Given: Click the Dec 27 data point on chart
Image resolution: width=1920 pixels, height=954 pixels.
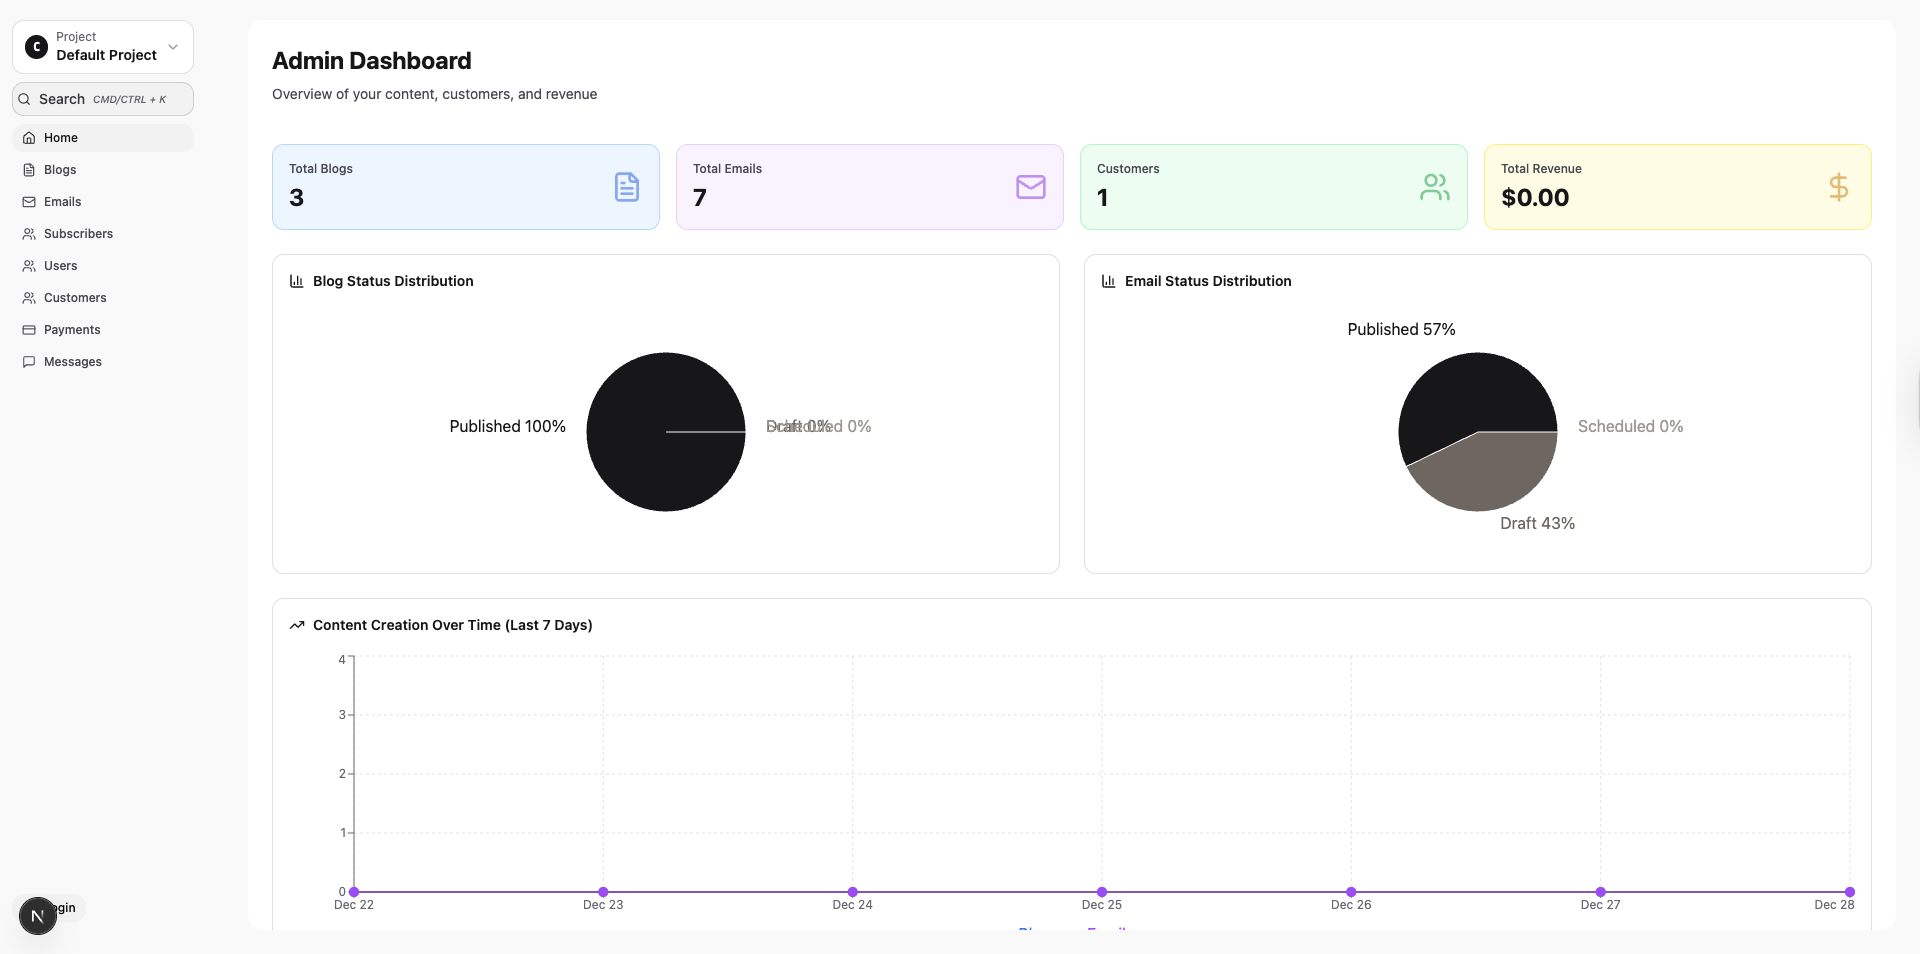Looking at the screenshot, I should tap(1600, 892).
